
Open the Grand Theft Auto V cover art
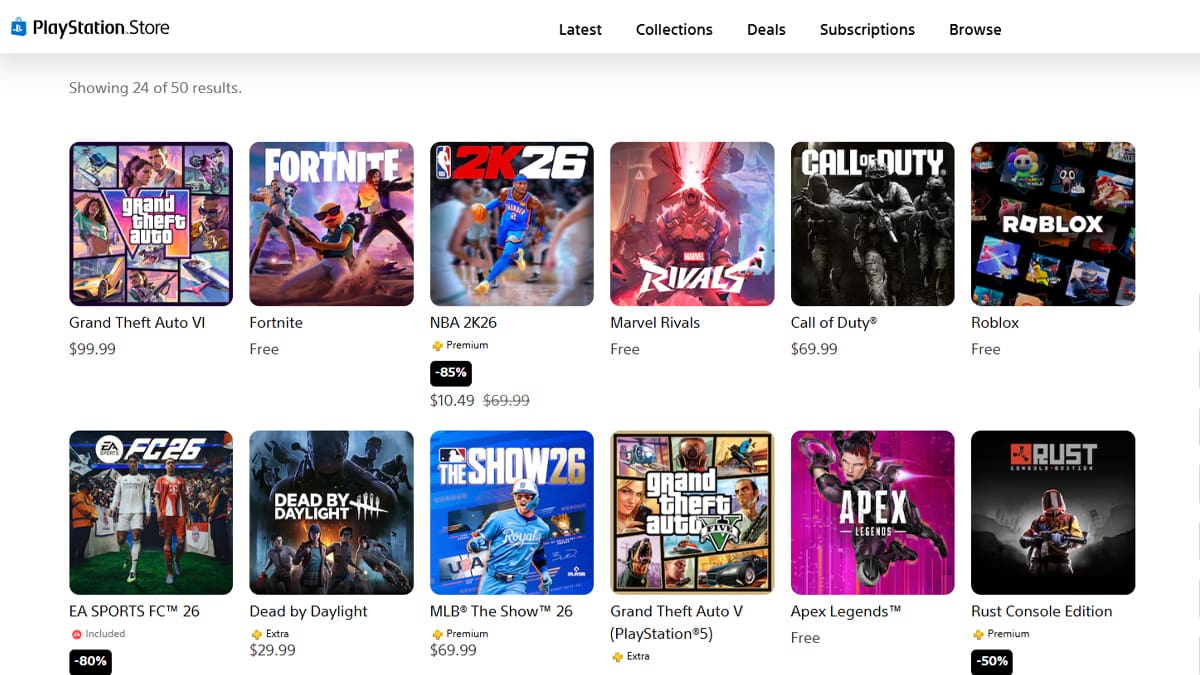pyautogui.click(x=692, y=513)
